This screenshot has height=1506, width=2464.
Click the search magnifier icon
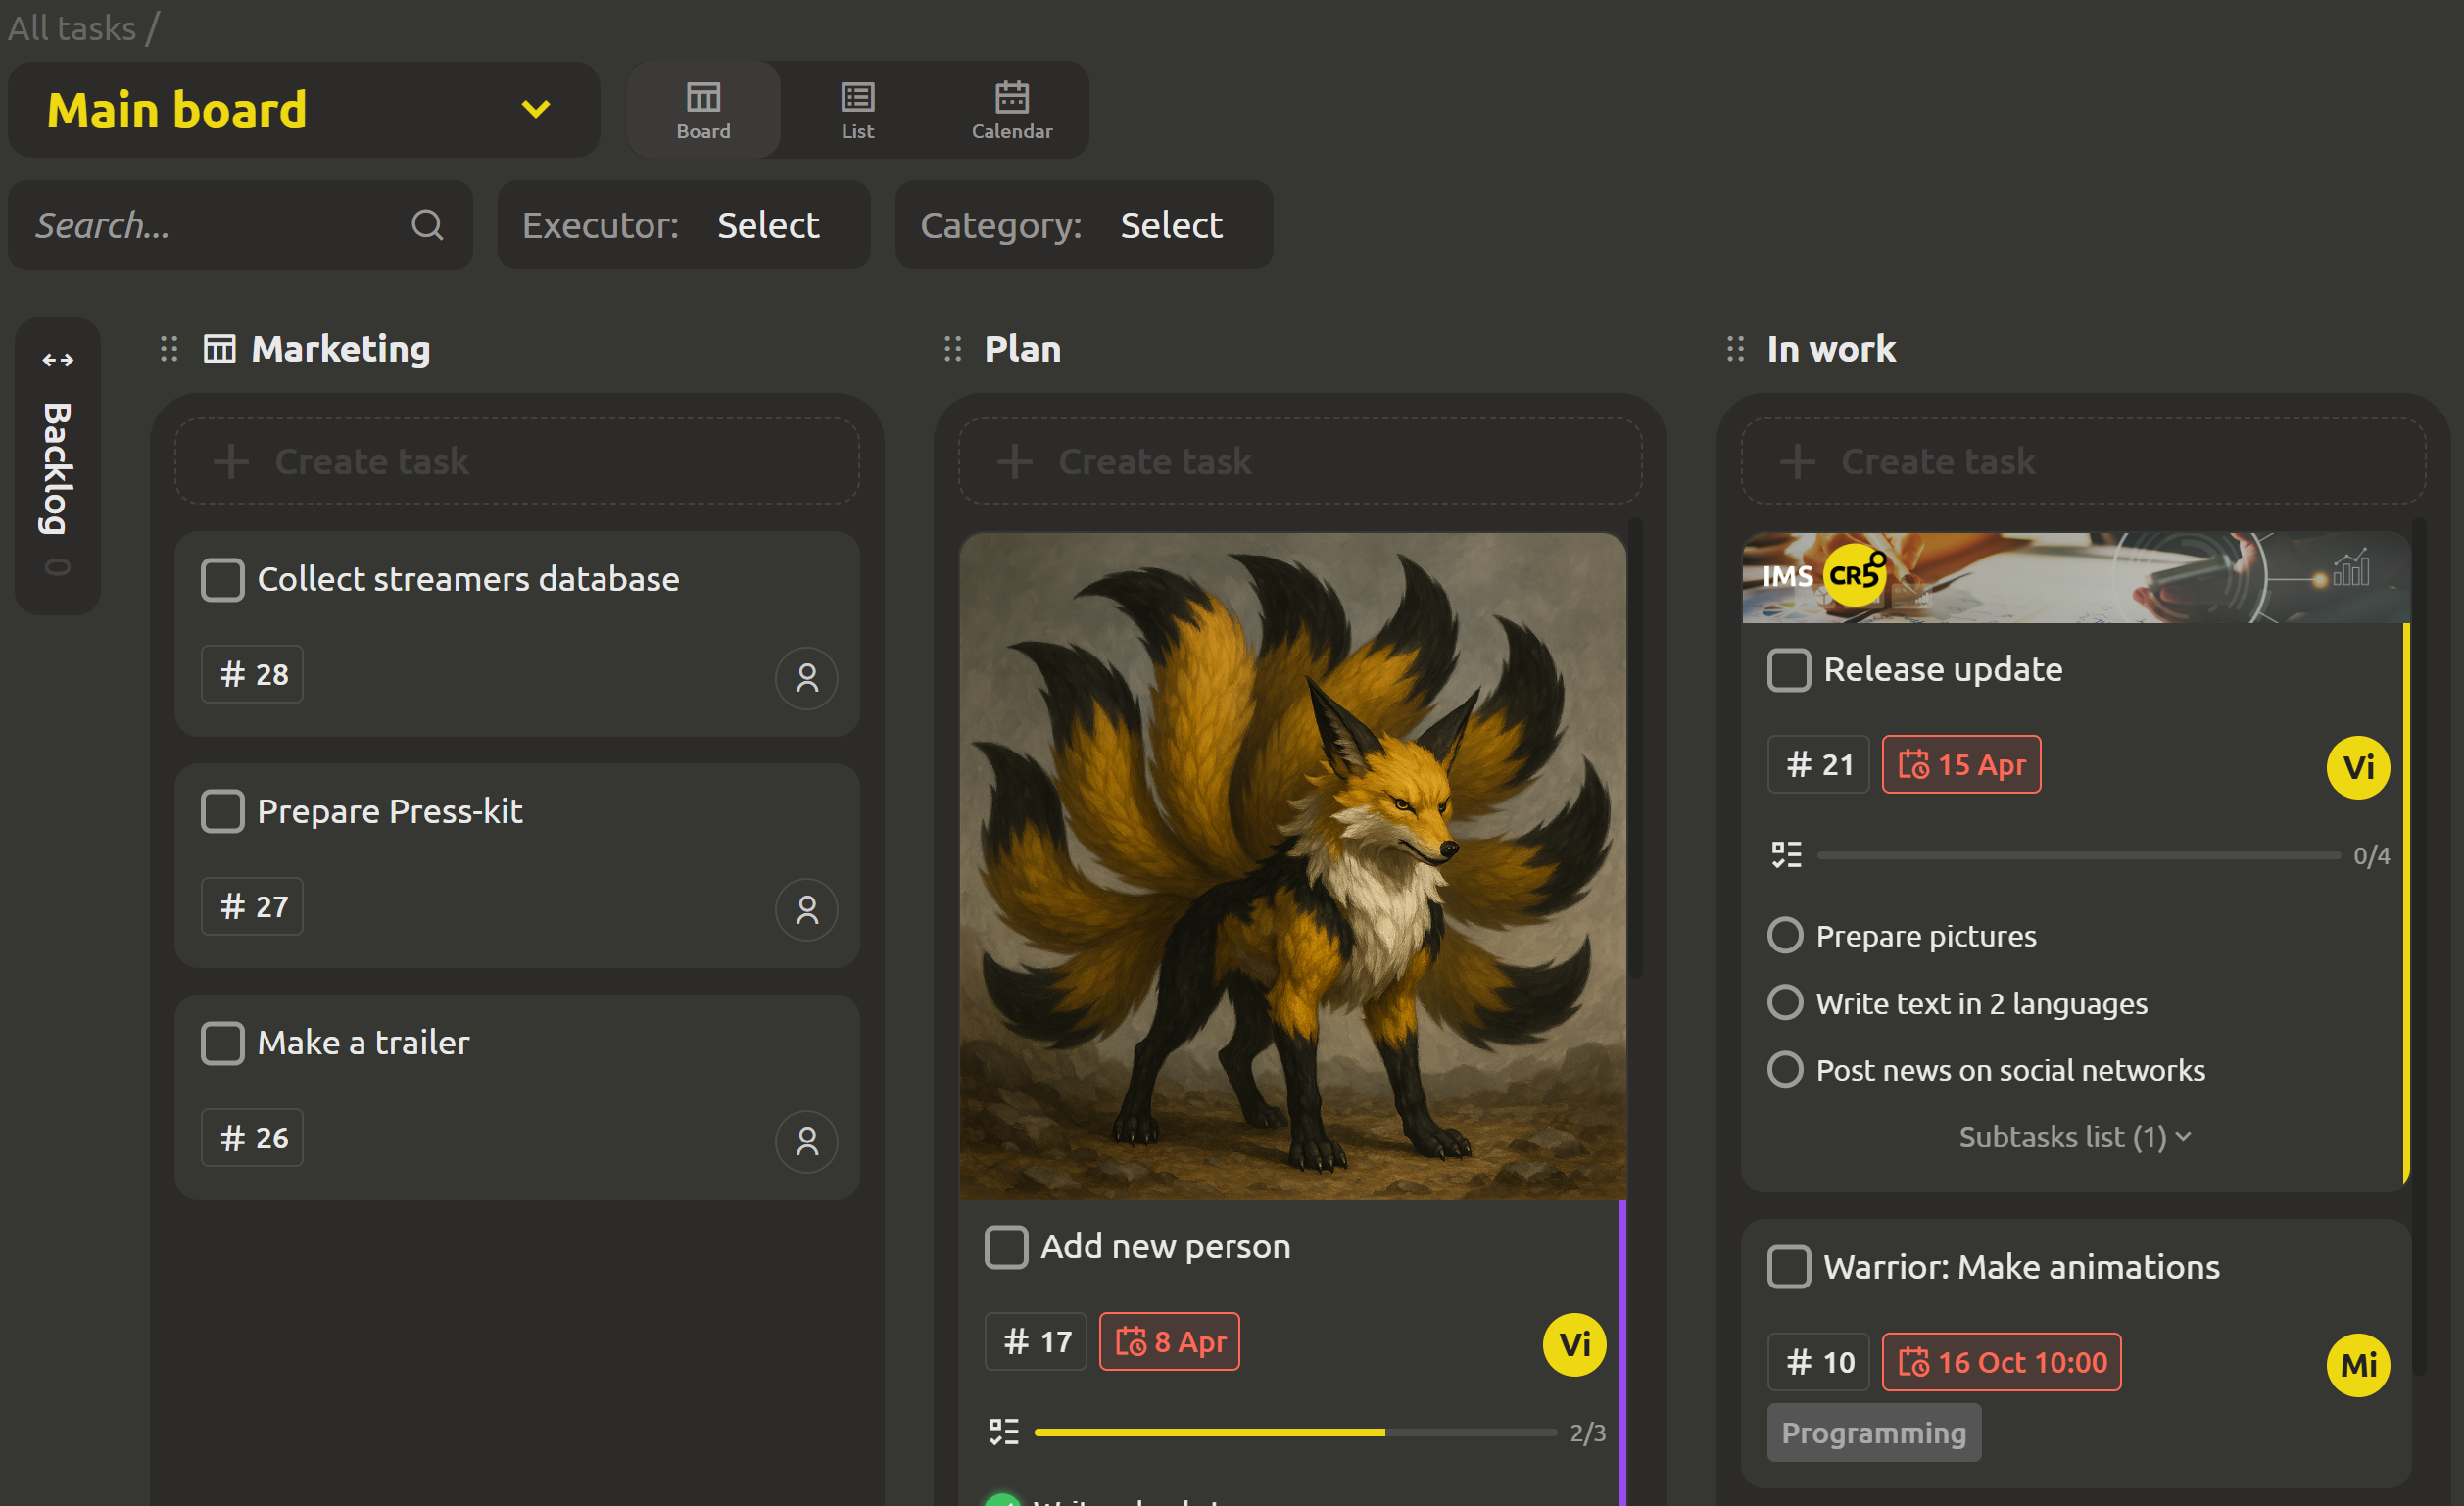point(428,225)
